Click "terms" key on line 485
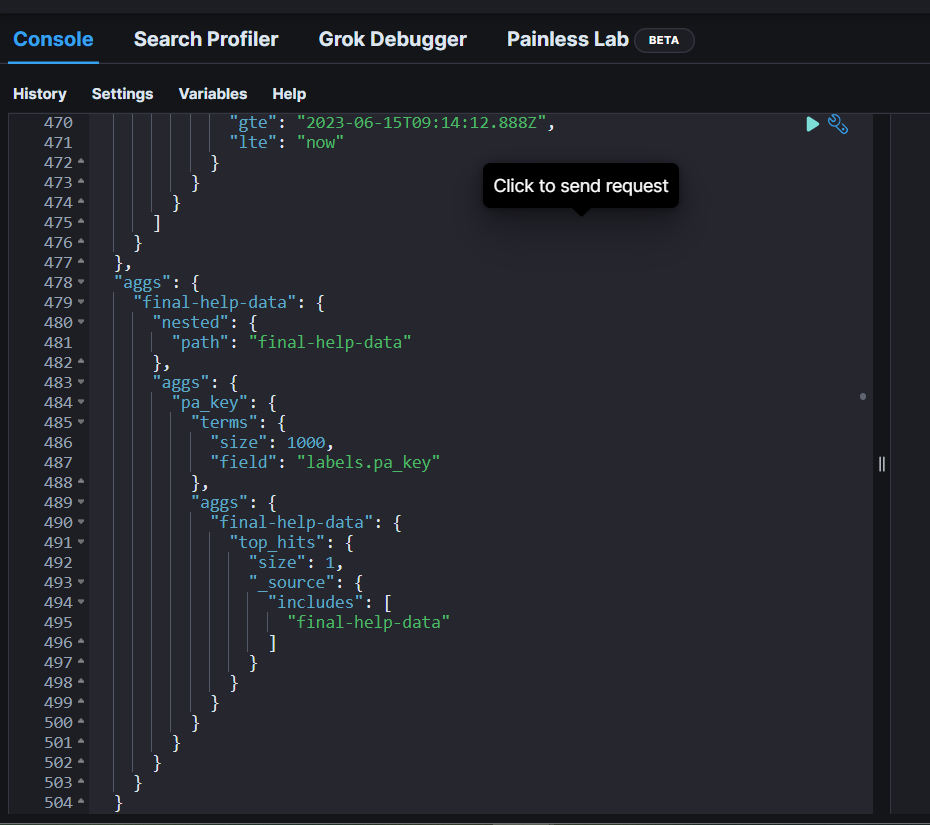Image resolution: width=930 pixels, height=825 pixels. 224,422
